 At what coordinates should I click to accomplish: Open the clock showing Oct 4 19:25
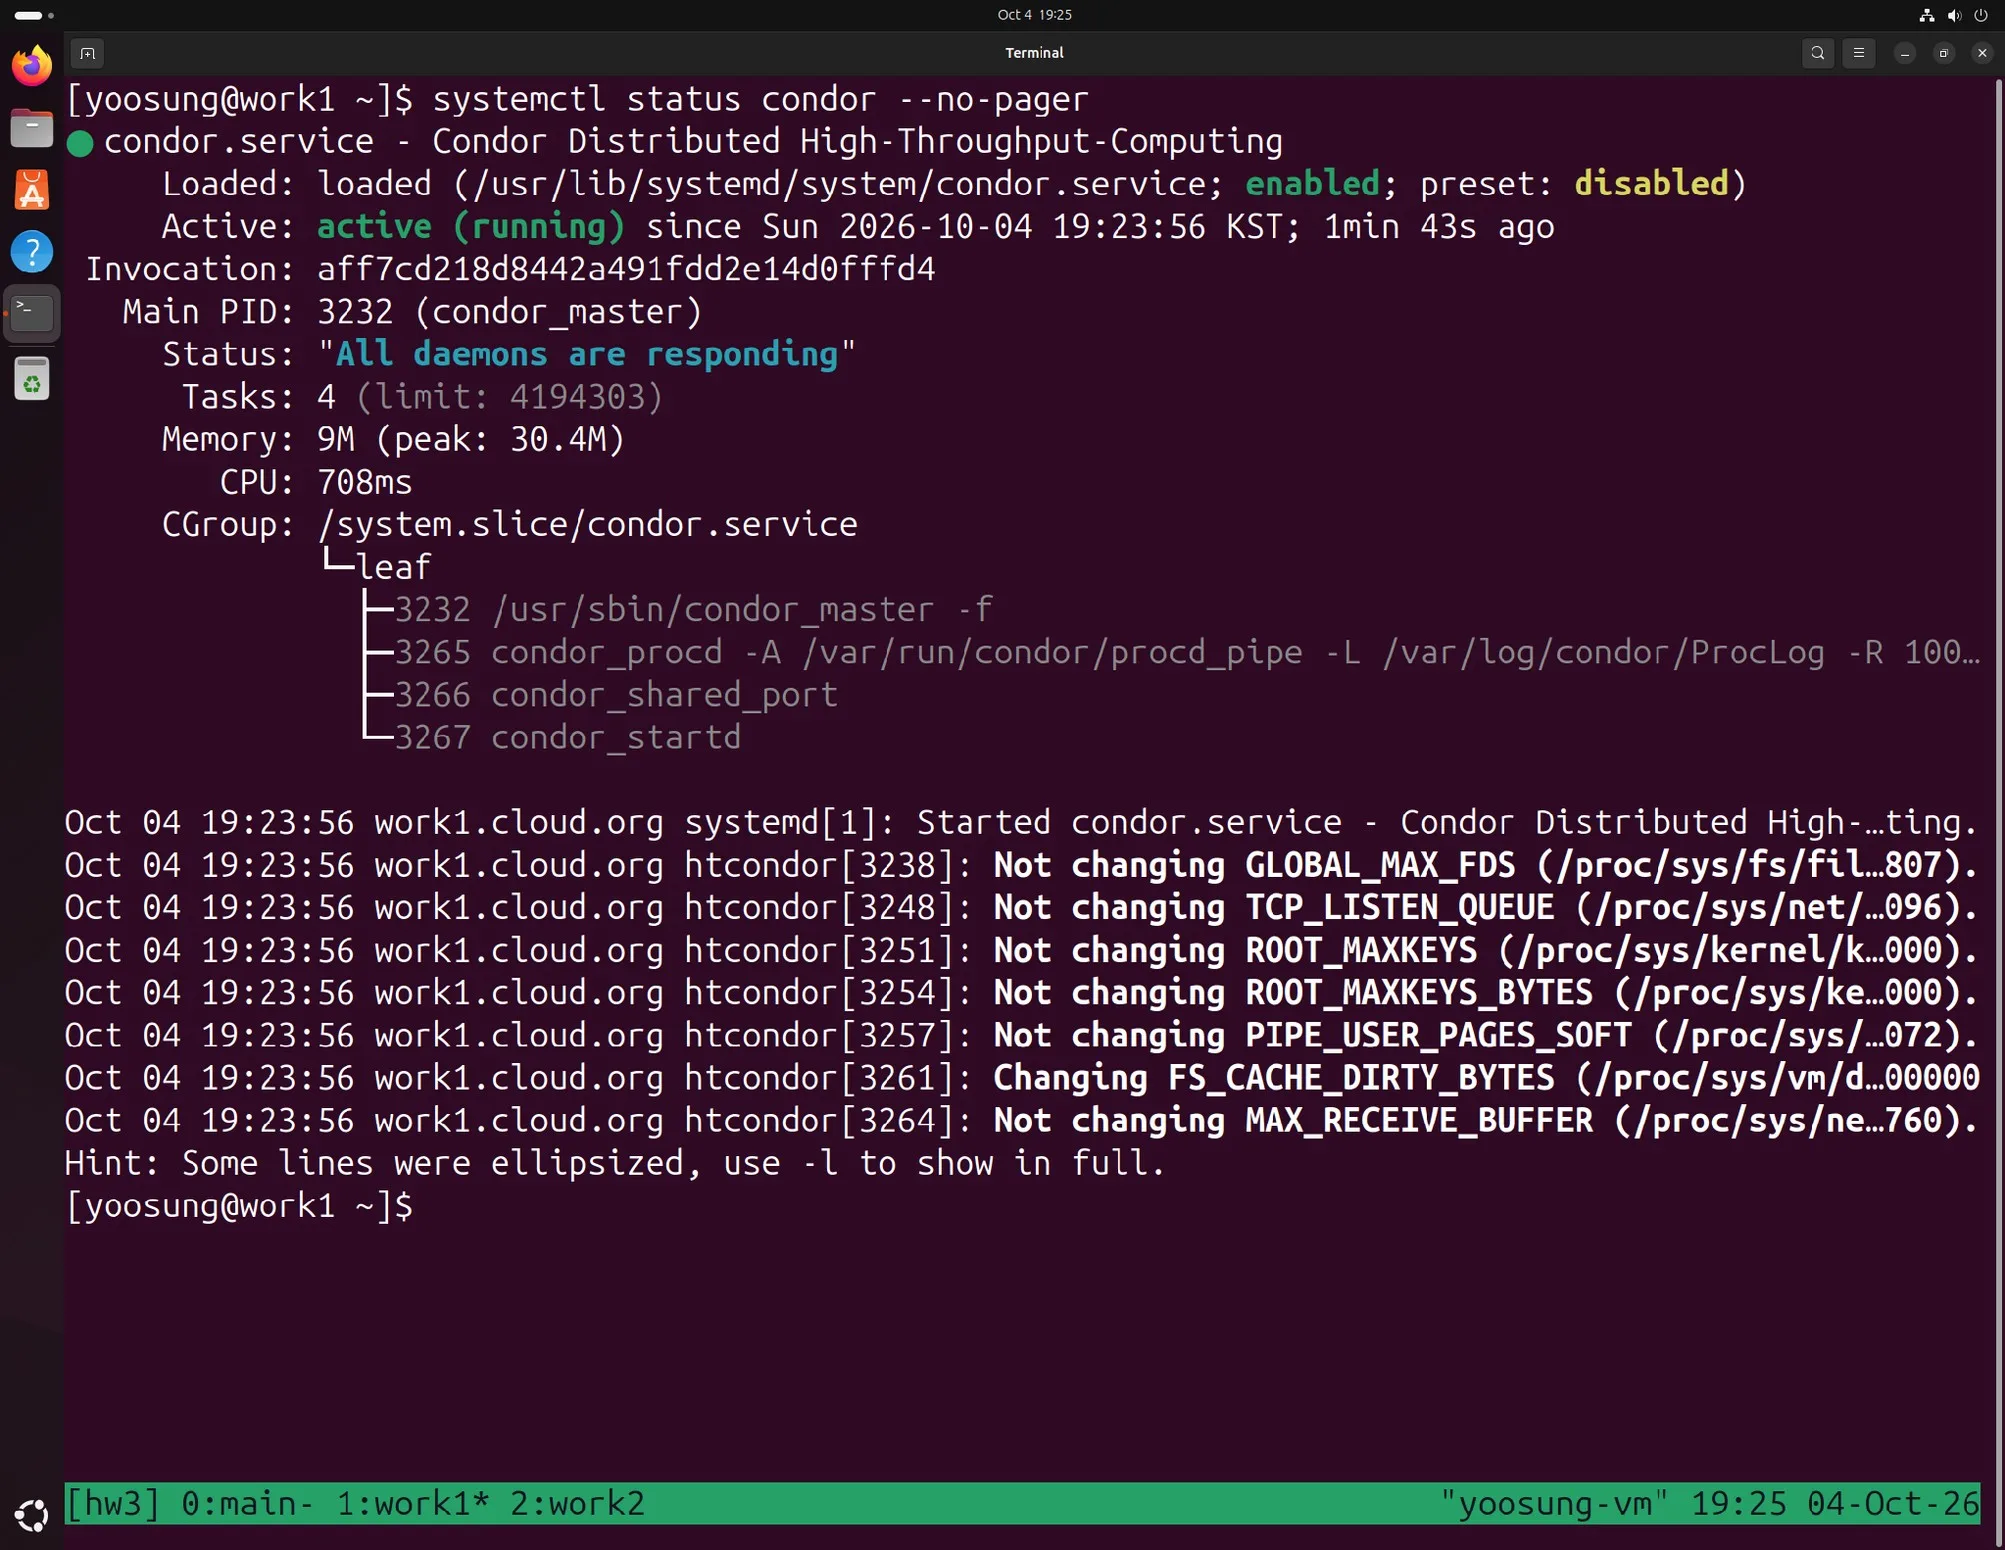(x=1034, y=15)
